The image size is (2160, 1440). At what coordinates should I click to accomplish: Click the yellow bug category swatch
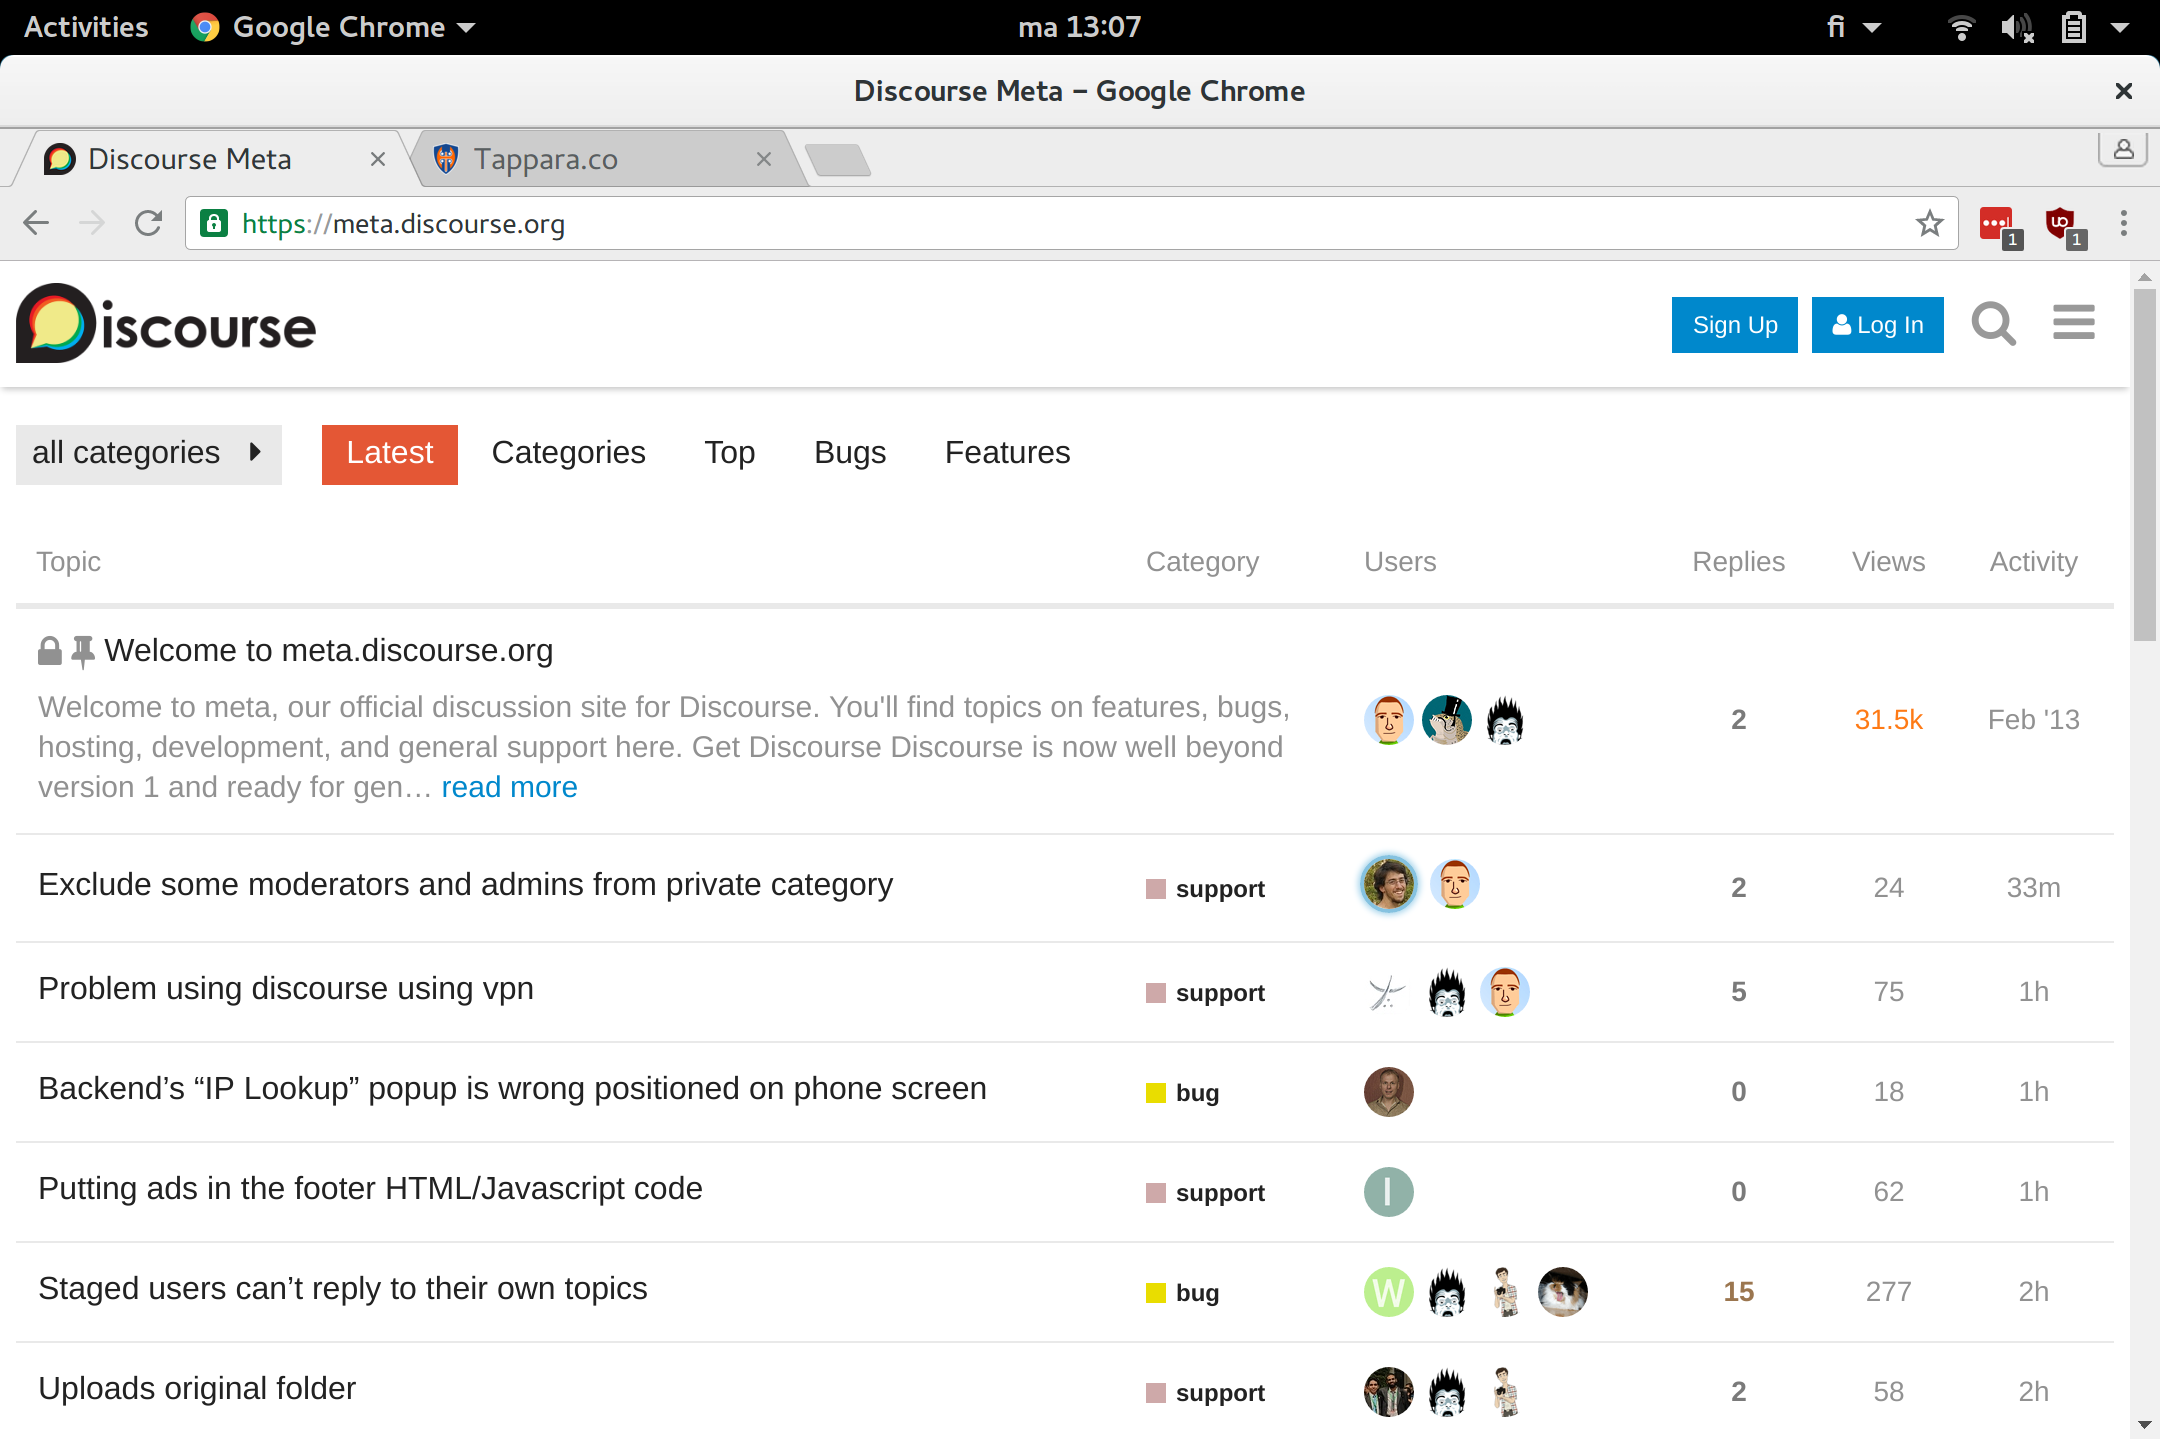point(1156,1093)
